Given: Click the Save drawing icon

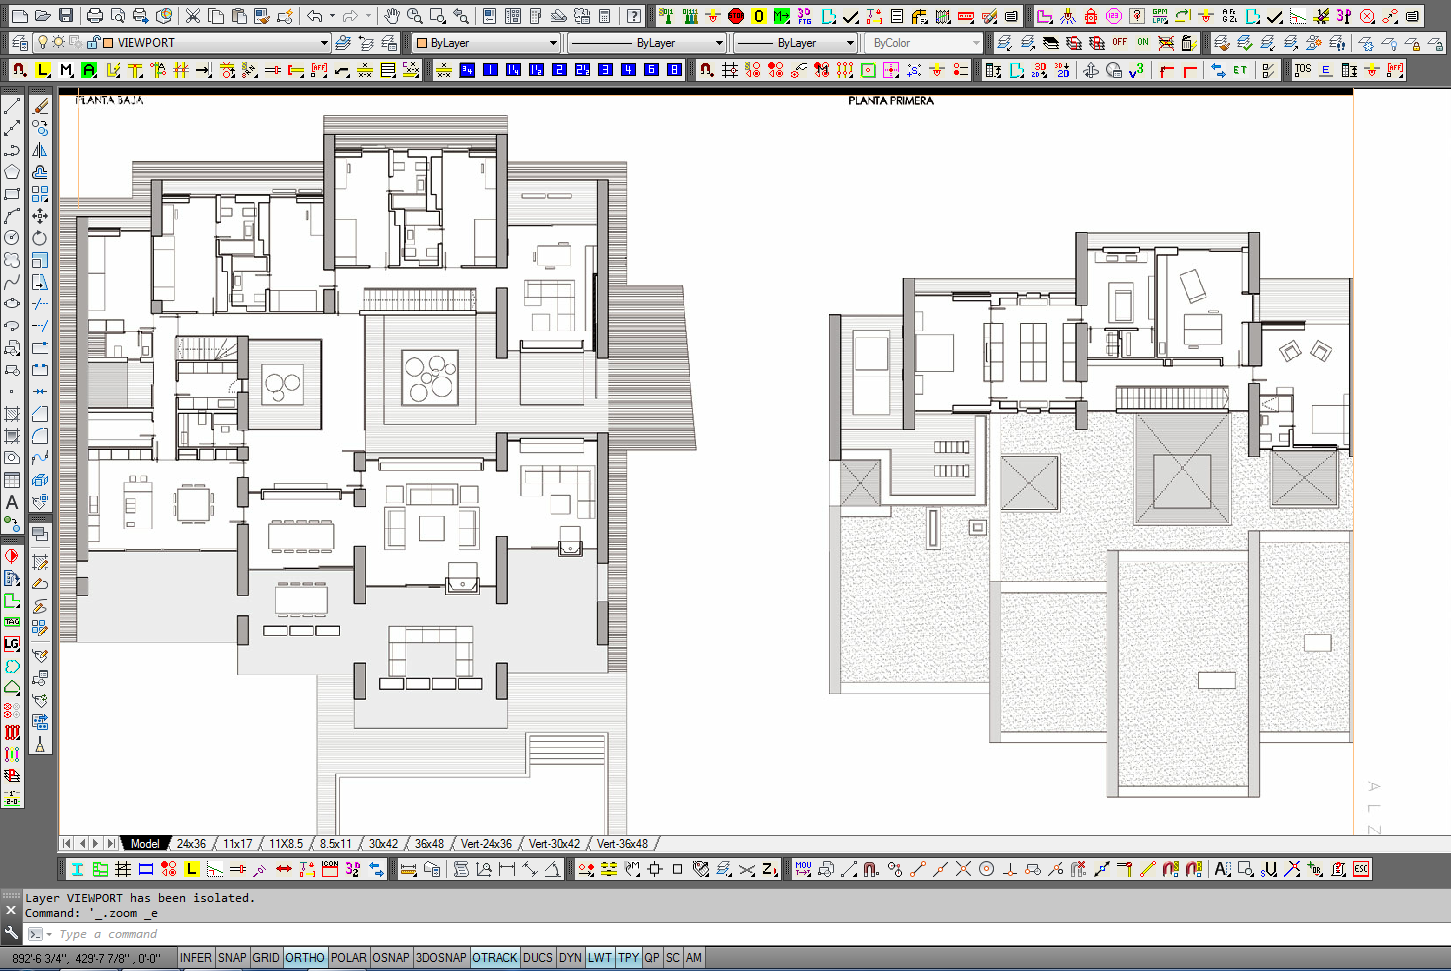Looking at the screenshot, I should click(x=66, y=16).
